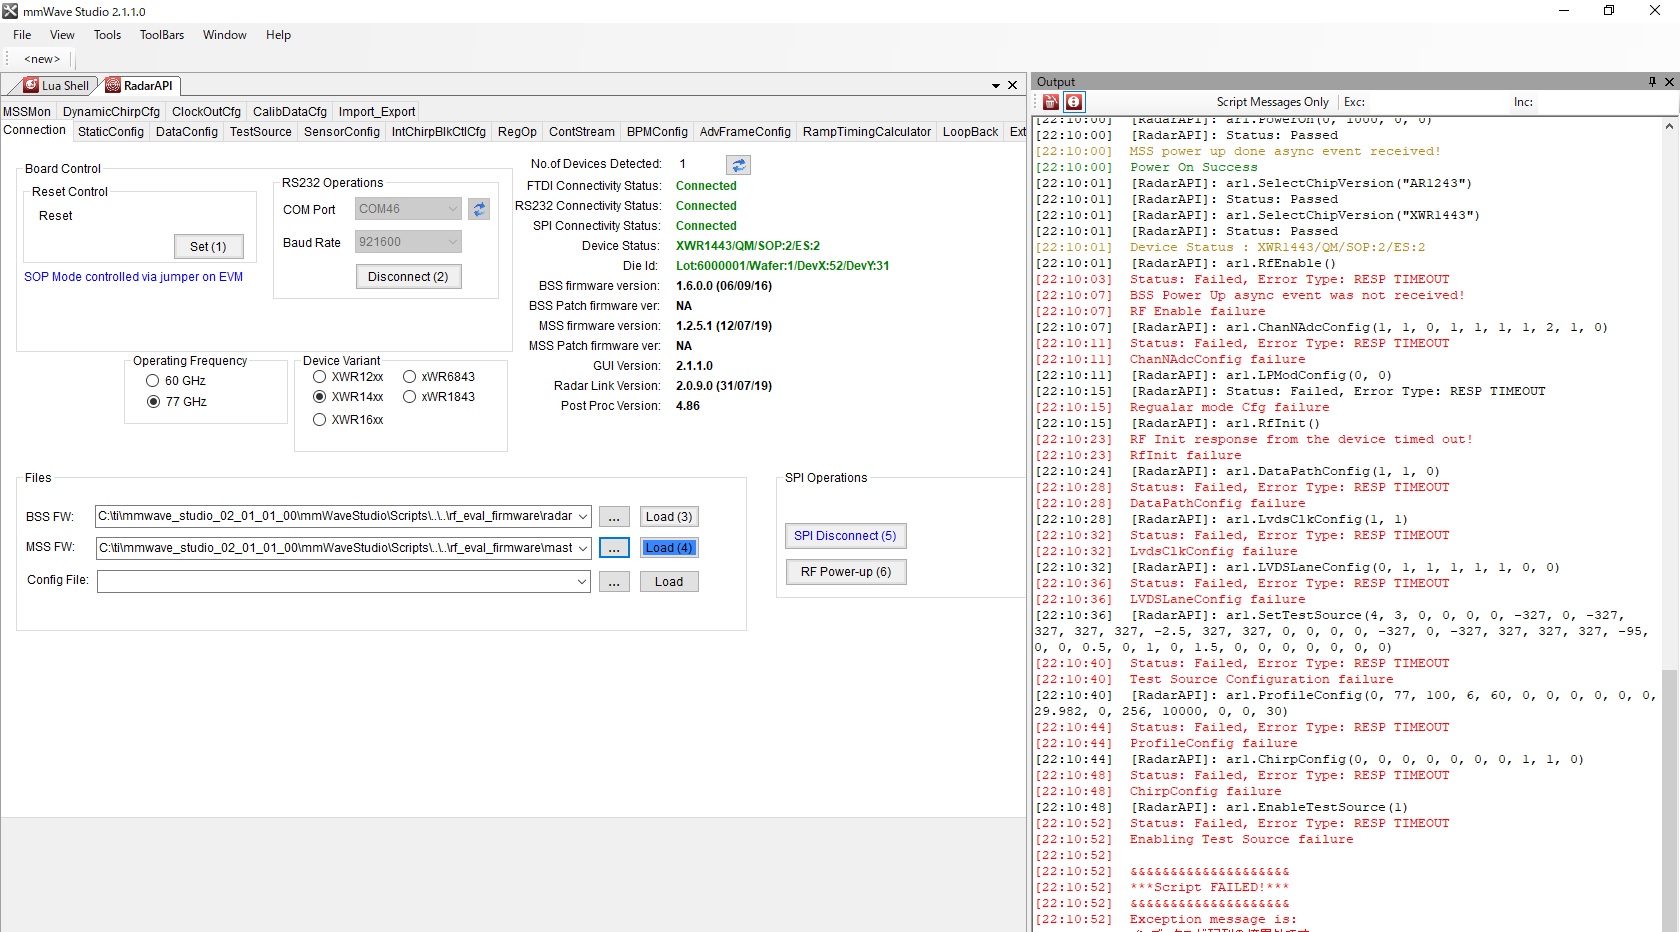Open the RampTimingCalculator tab
The height and width of the screenshot is (932, 1680).
click(x=867, y=132)
